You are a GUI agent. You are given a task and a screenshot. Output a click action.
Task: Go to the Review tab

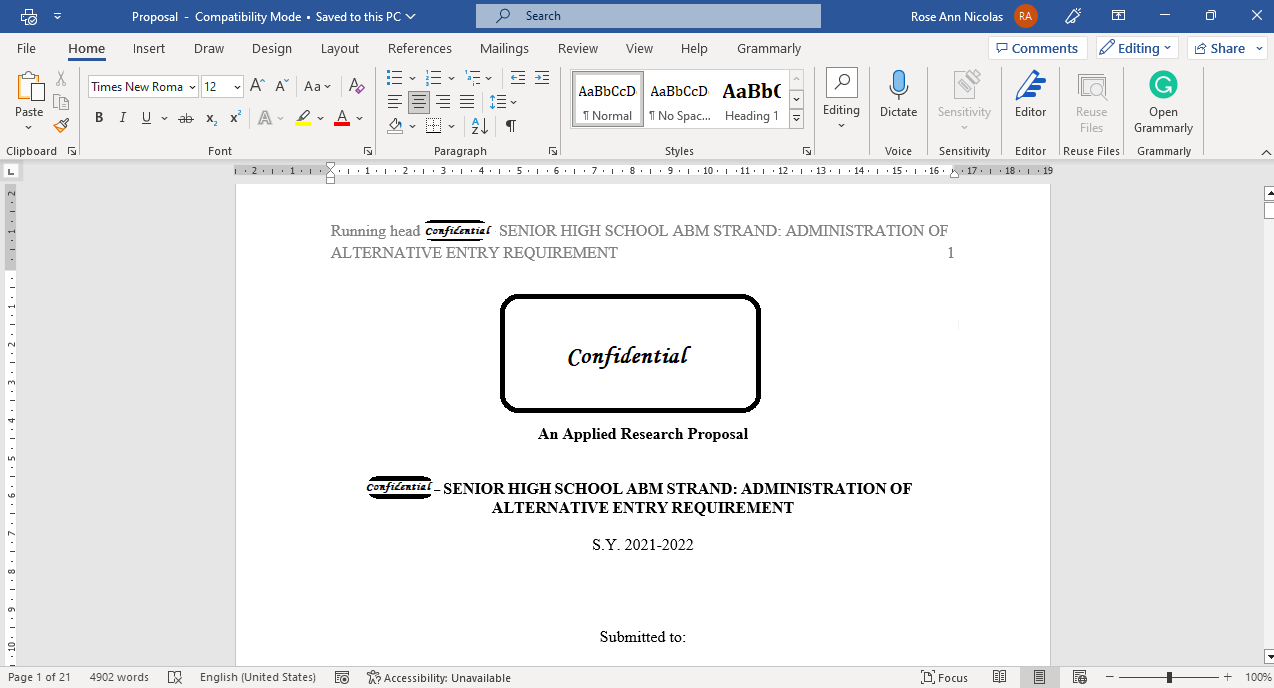(x=578, y=48)
